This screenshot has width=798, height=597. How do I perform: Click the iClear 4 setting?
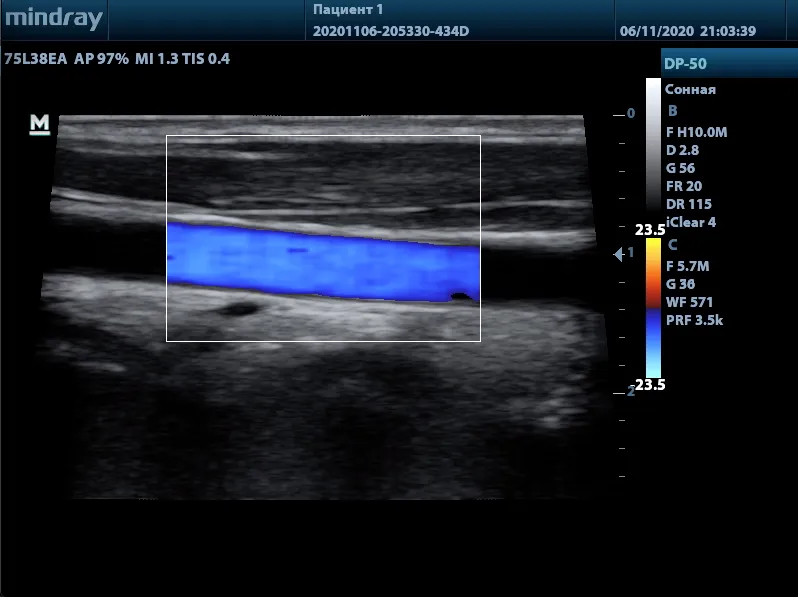click(691, 222)
